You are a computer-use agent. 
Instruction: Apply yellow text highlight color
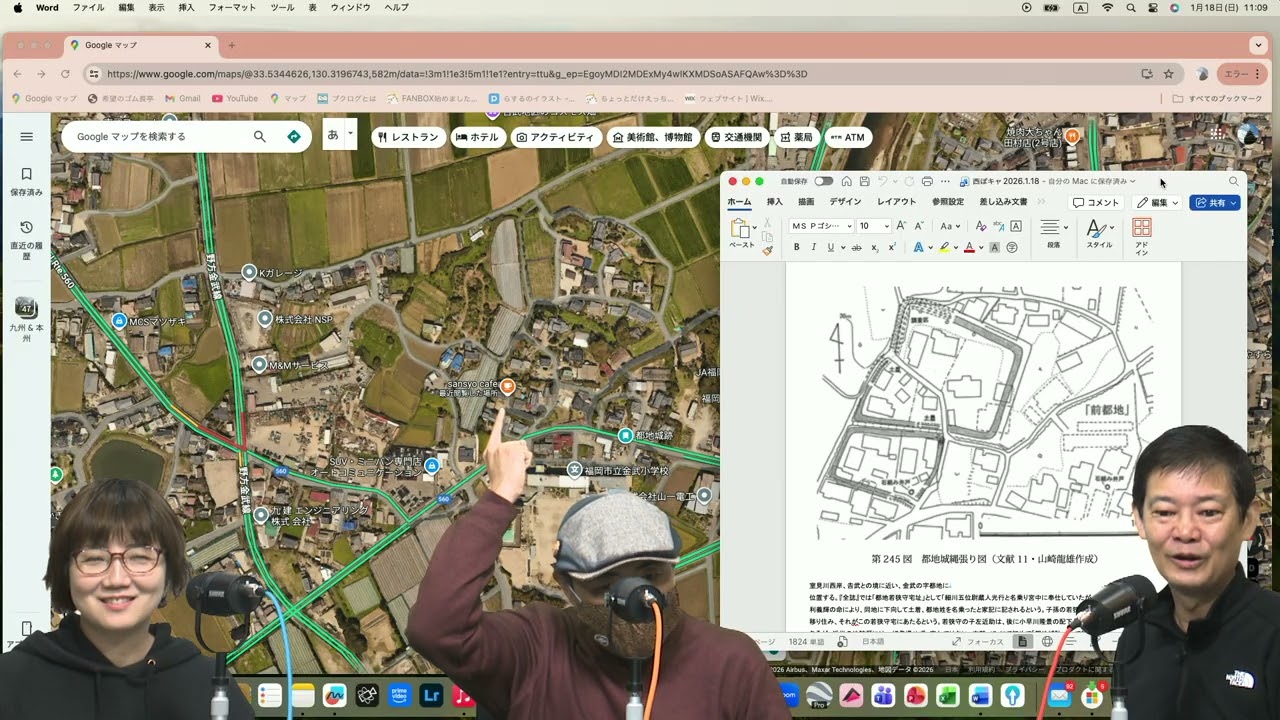click(944, 247)
